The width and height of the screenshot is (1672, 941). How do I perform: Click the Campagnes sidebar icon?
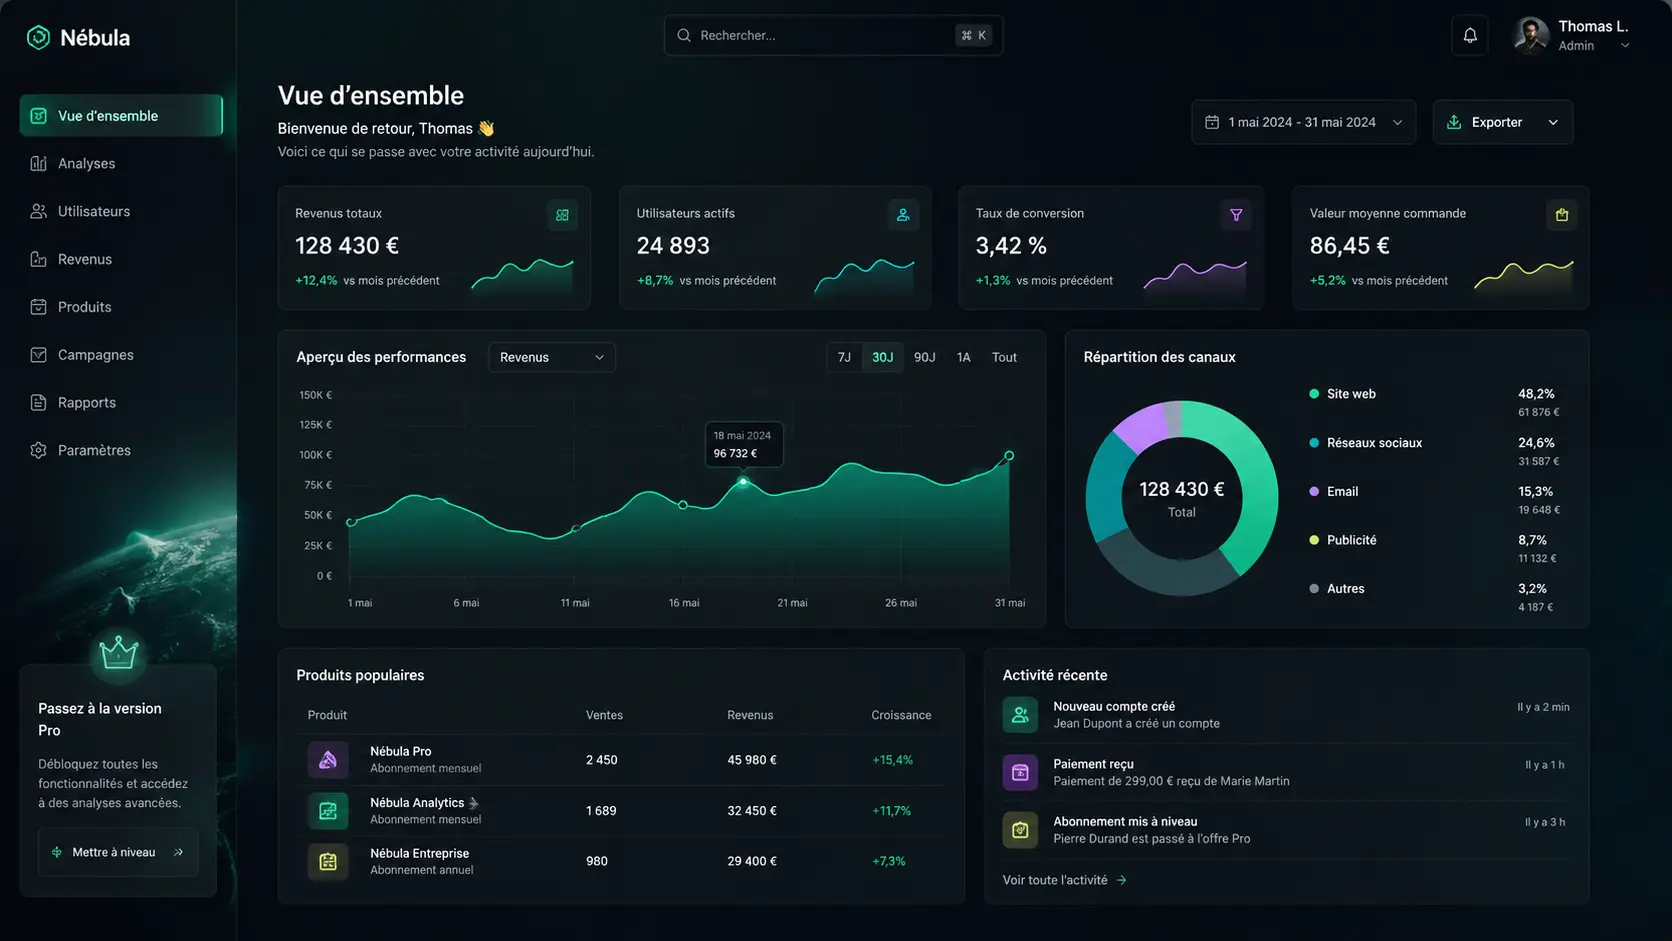pyautogui.click(x=38, y=355)
